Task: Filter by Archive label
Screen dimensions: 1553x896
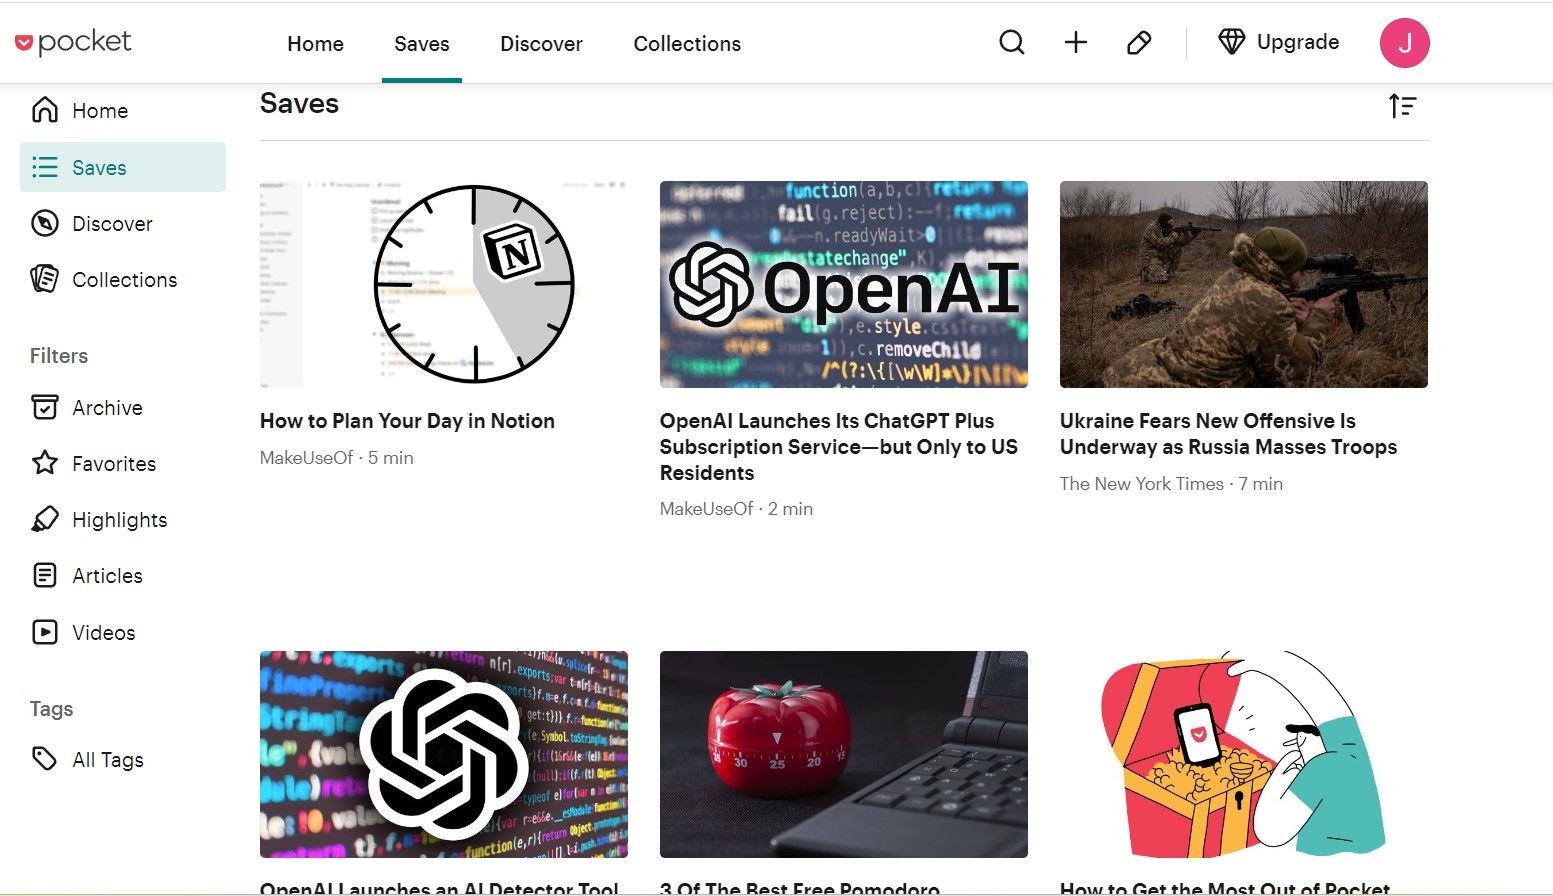Action: click(x=107, y=407)
